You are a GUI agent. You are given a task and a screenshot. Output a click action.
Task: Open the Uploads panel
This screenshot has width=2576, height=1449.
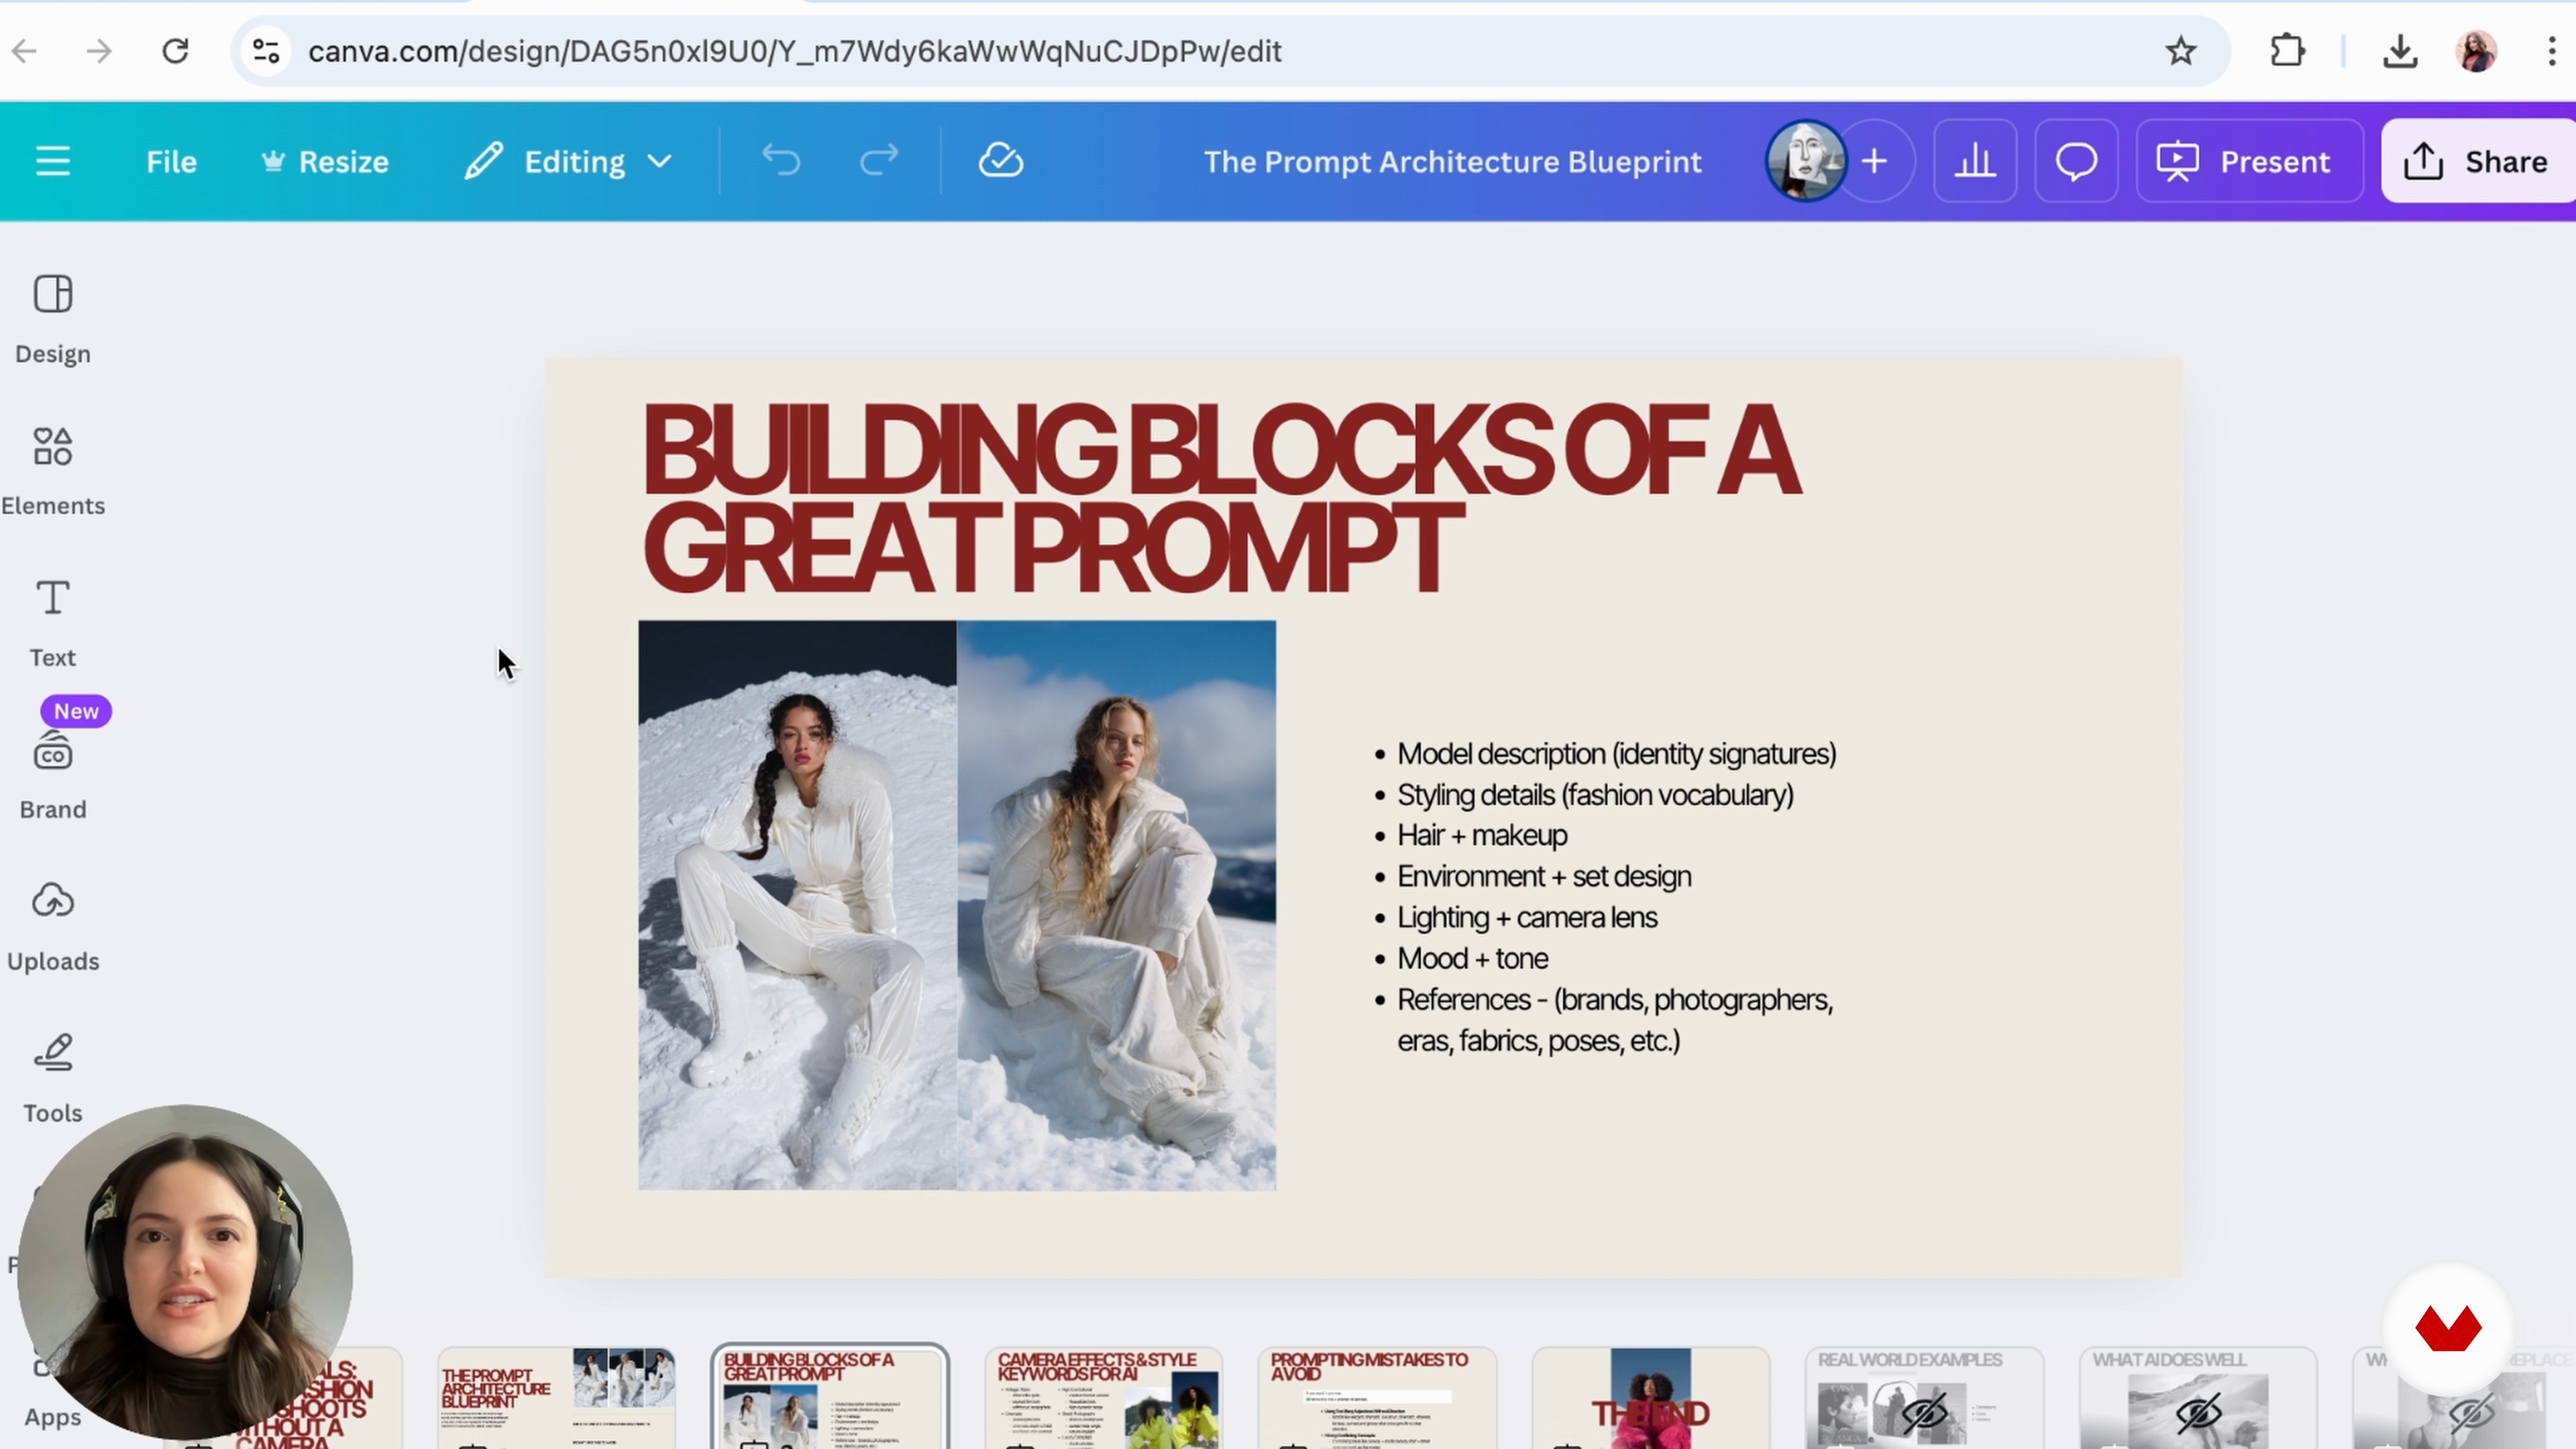click(x=53, y=928)
